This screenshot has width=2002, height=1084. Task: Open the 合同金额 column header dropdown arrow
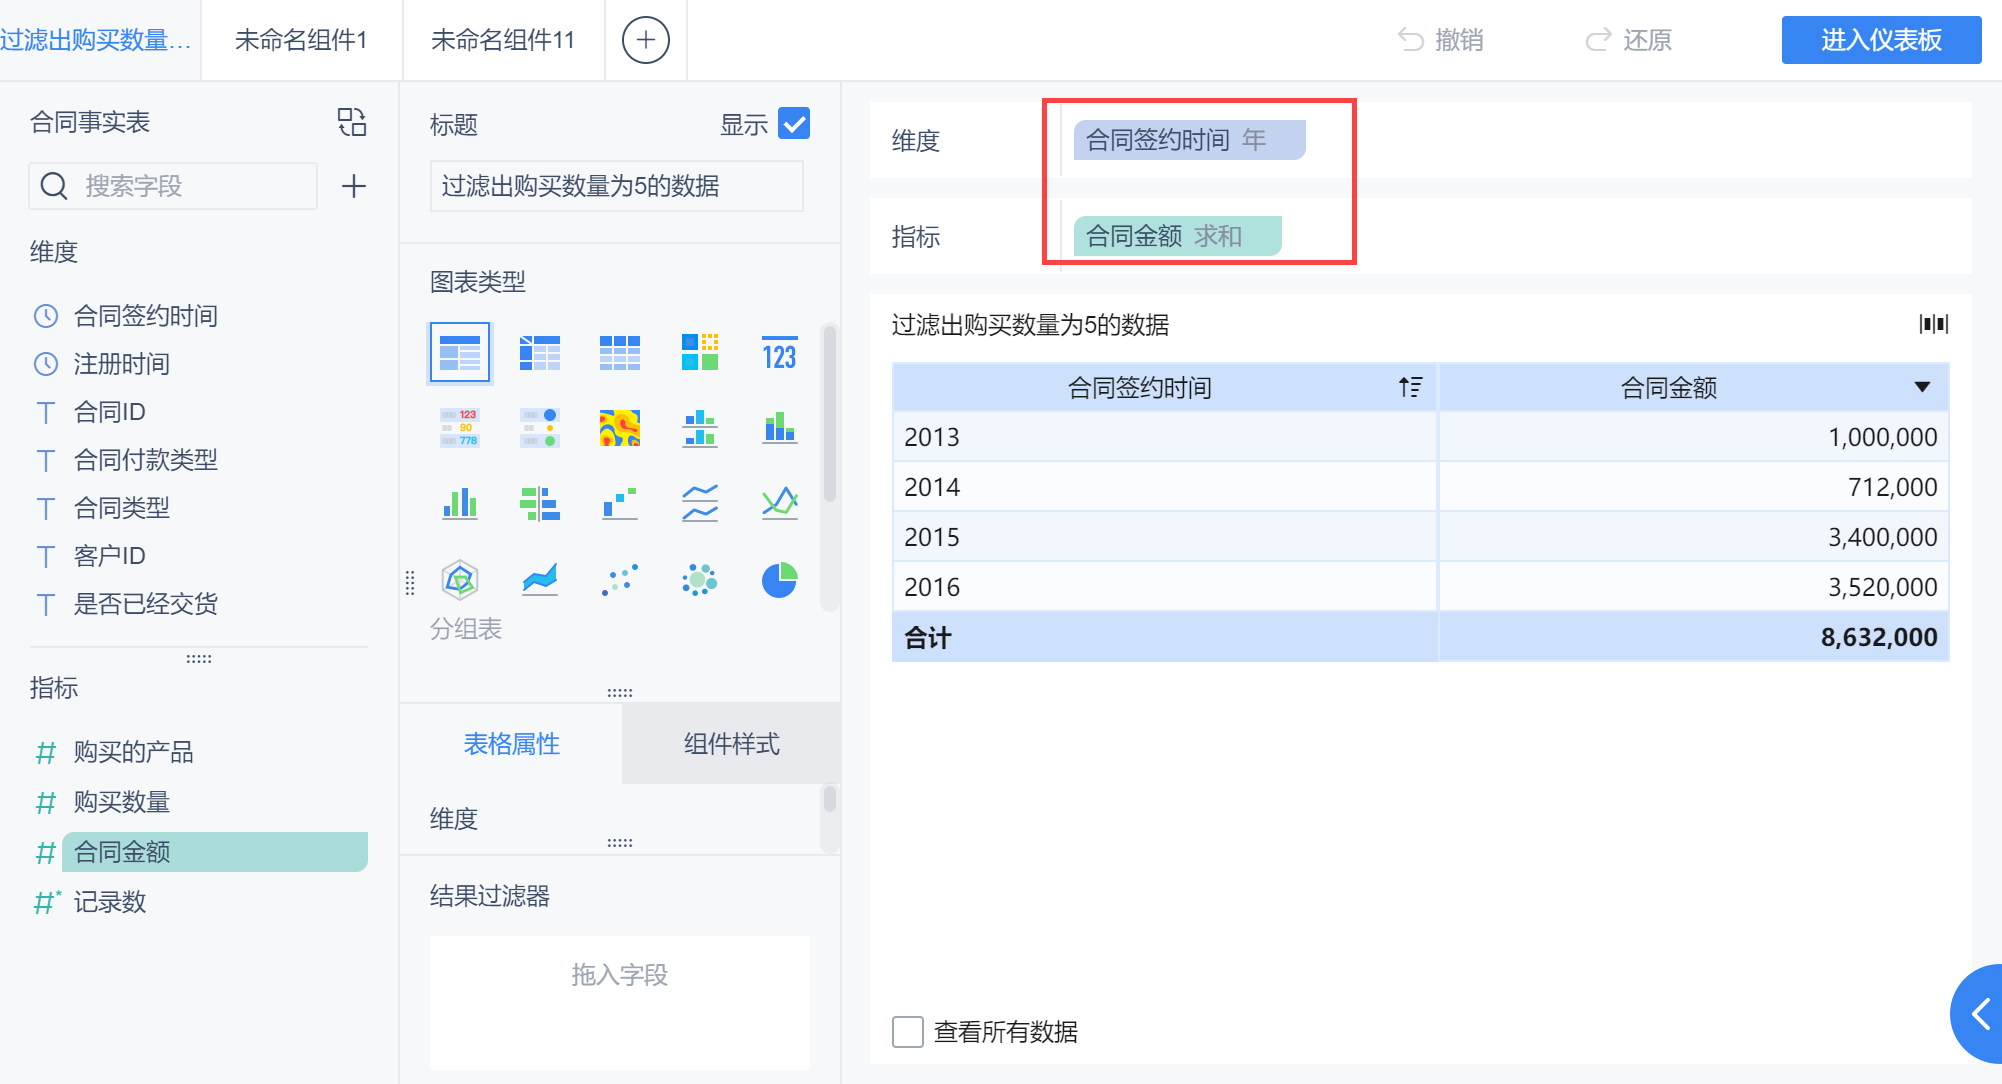point(1921,387)
